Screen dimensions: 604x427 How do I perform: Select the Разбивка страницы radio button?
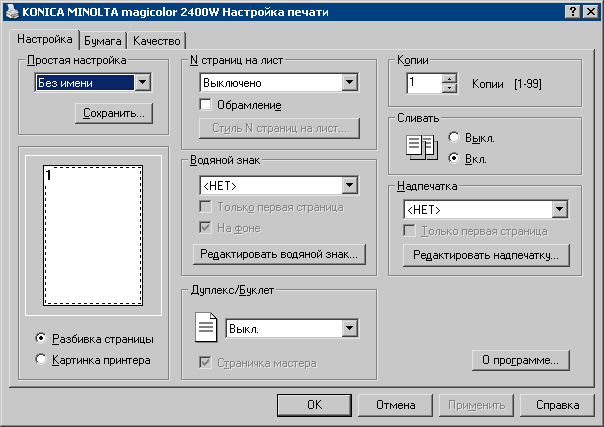[x=40, y=338]
